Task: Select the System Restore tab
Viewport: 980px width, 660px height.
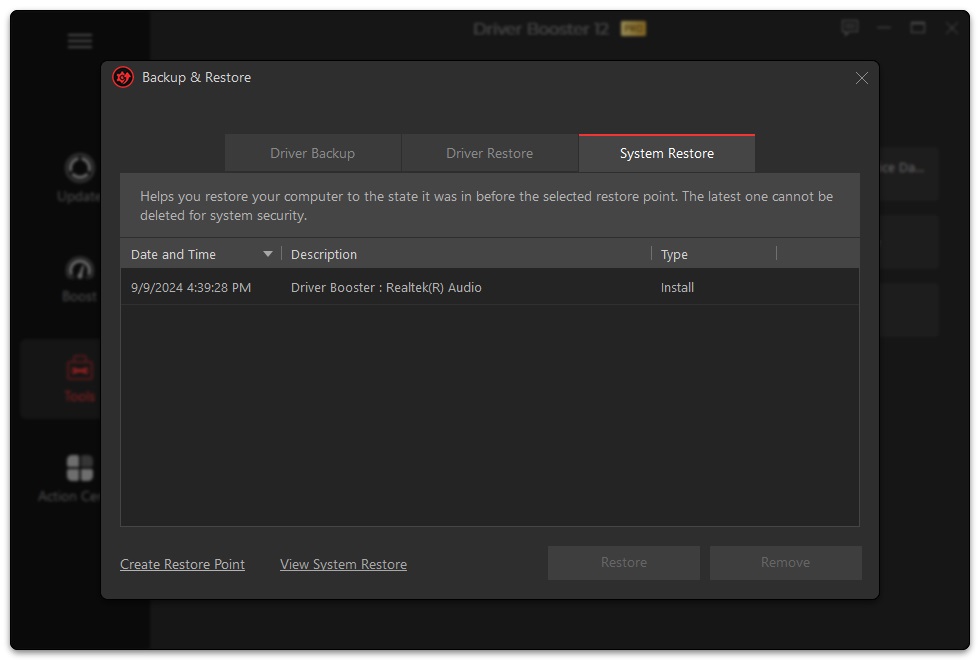Action: (x=667, y=153)
